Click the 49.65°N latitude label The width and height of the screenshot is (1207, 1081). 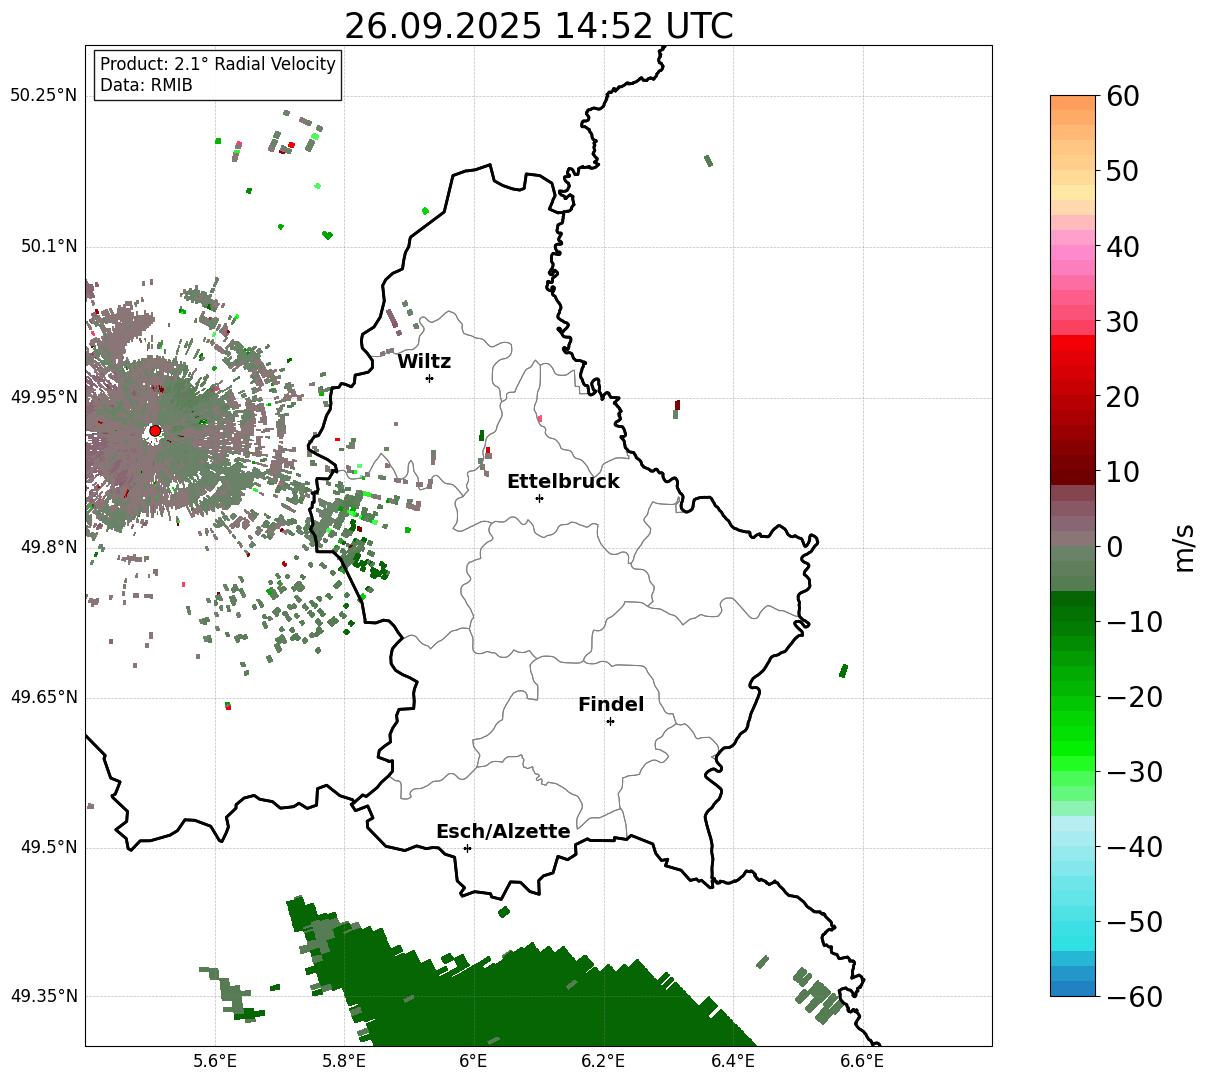[x=43, y=697]
